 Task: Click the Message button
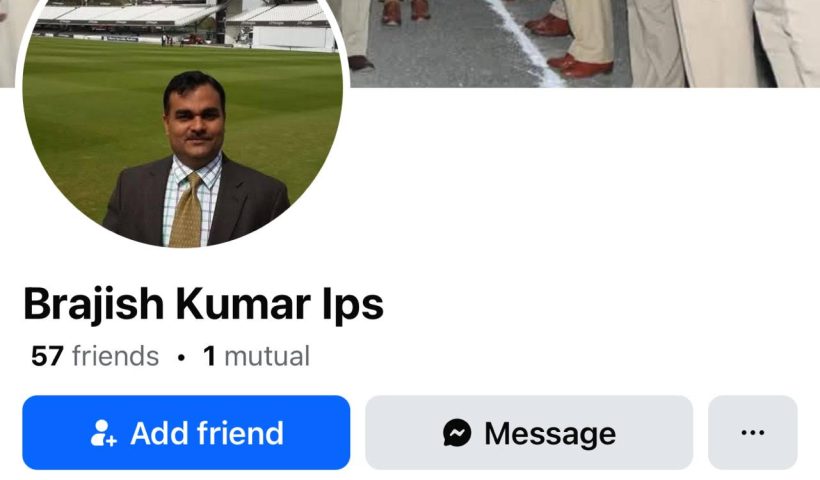click(529, 432)
